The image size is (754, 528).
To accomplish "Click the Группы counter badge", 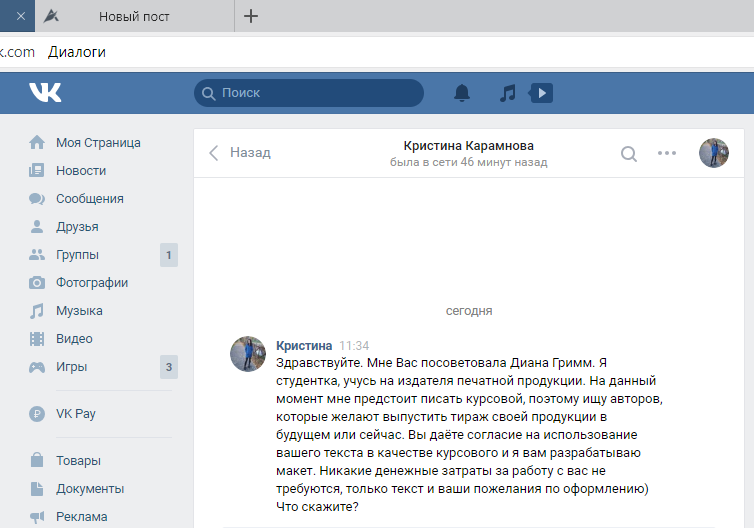I will tap(169, 255).
